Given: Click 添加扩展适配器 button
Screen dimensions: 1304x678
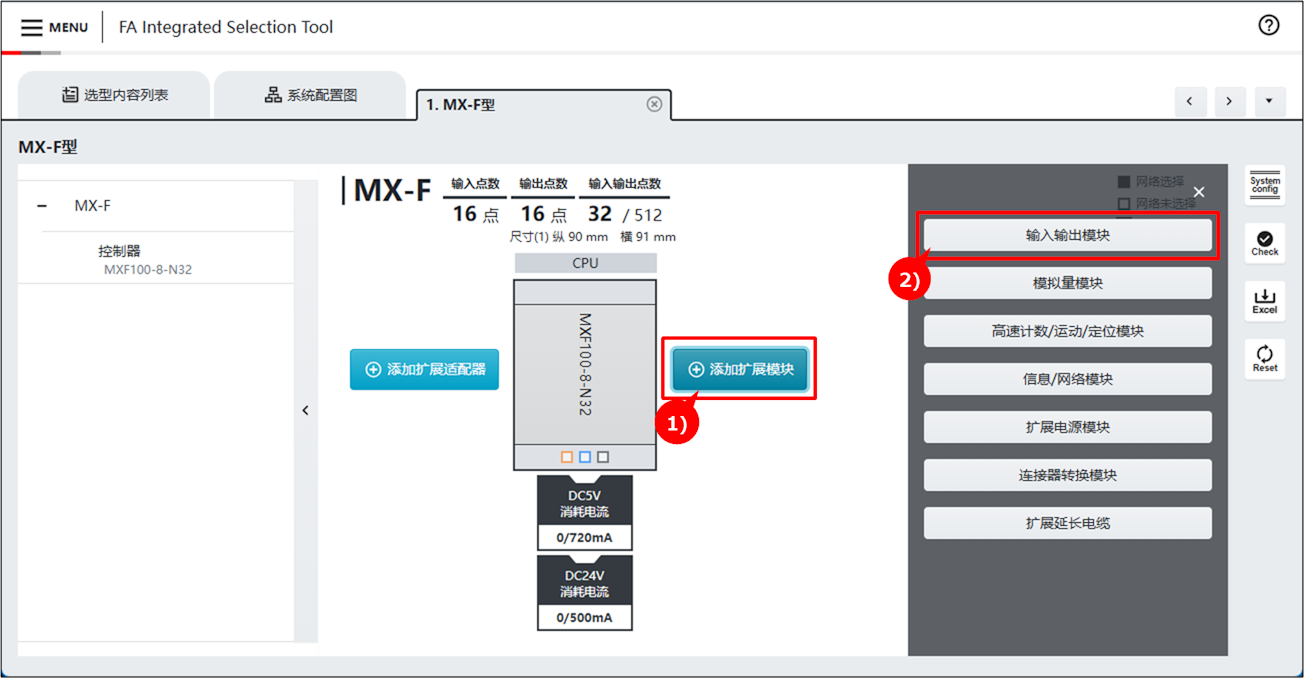Looking at the screenshot, I should click(424, 369).
